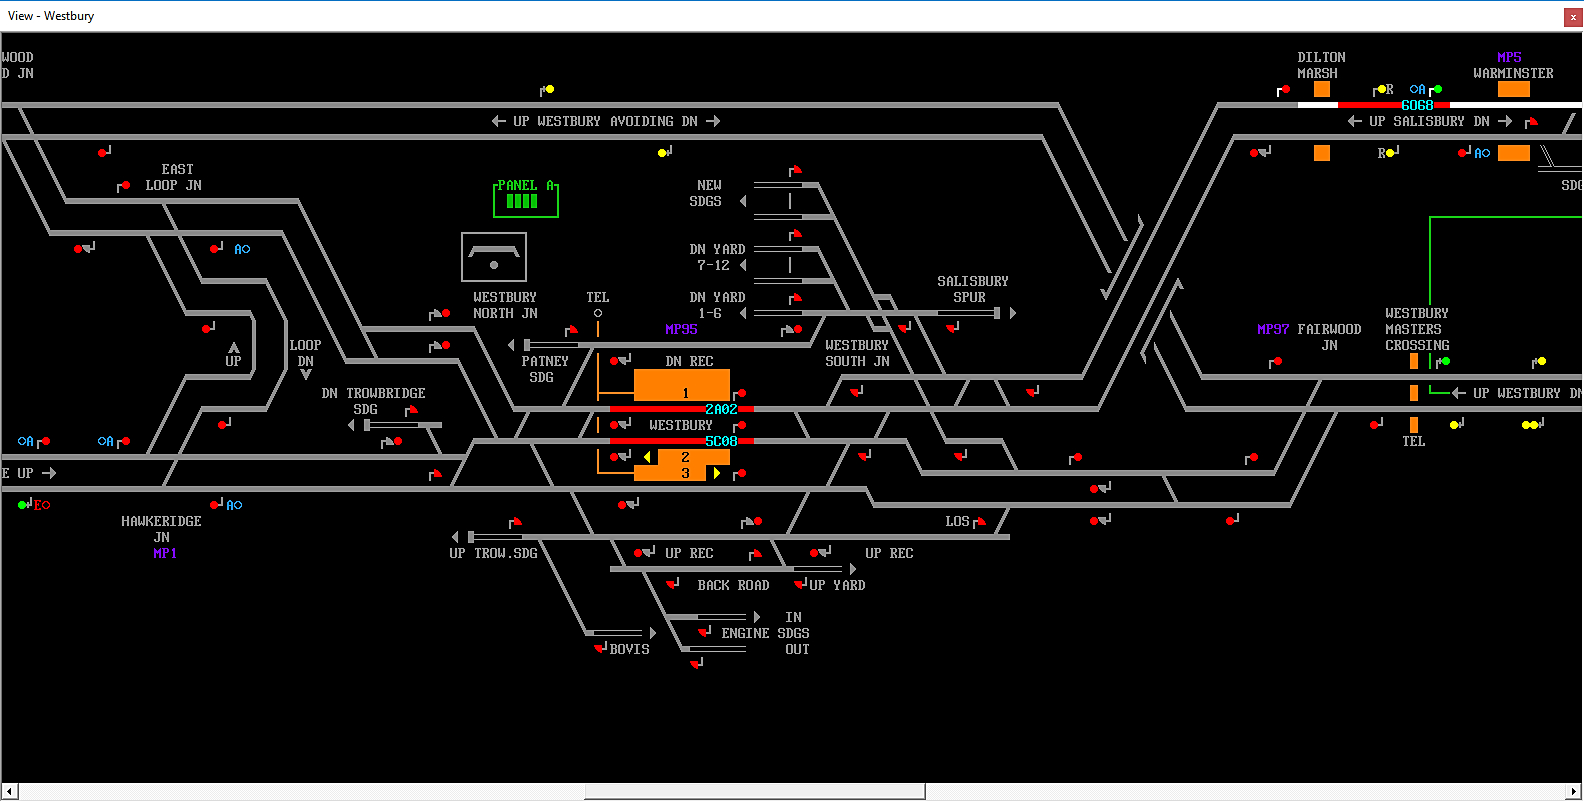Image resolution: width=1584 pixels, height=802 pixels.
Task: Click the yellow signal above Westbury Avoiding line
Action: click(549, 90)
